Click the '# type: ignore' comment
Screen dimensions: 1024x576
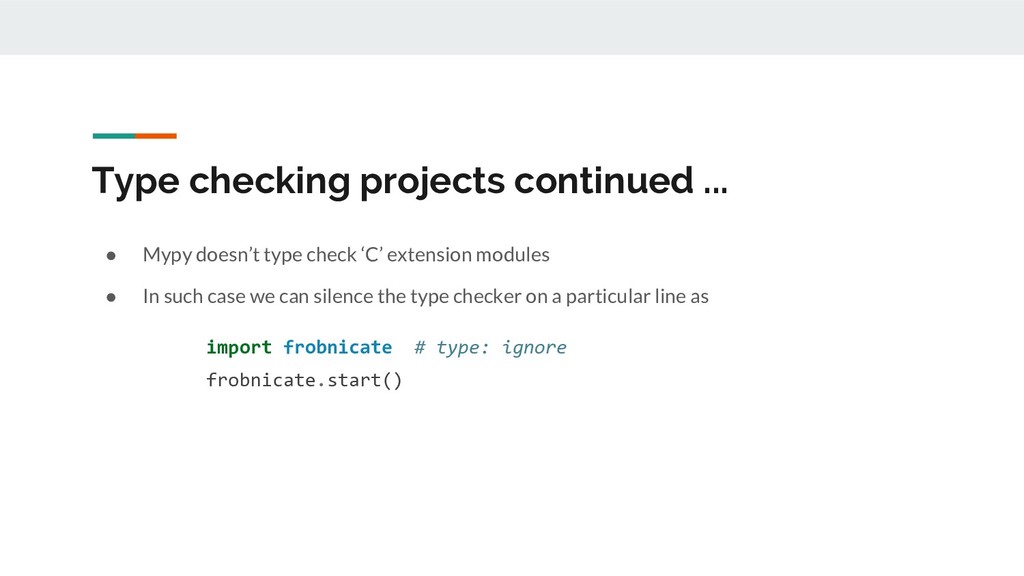[490, 347]
